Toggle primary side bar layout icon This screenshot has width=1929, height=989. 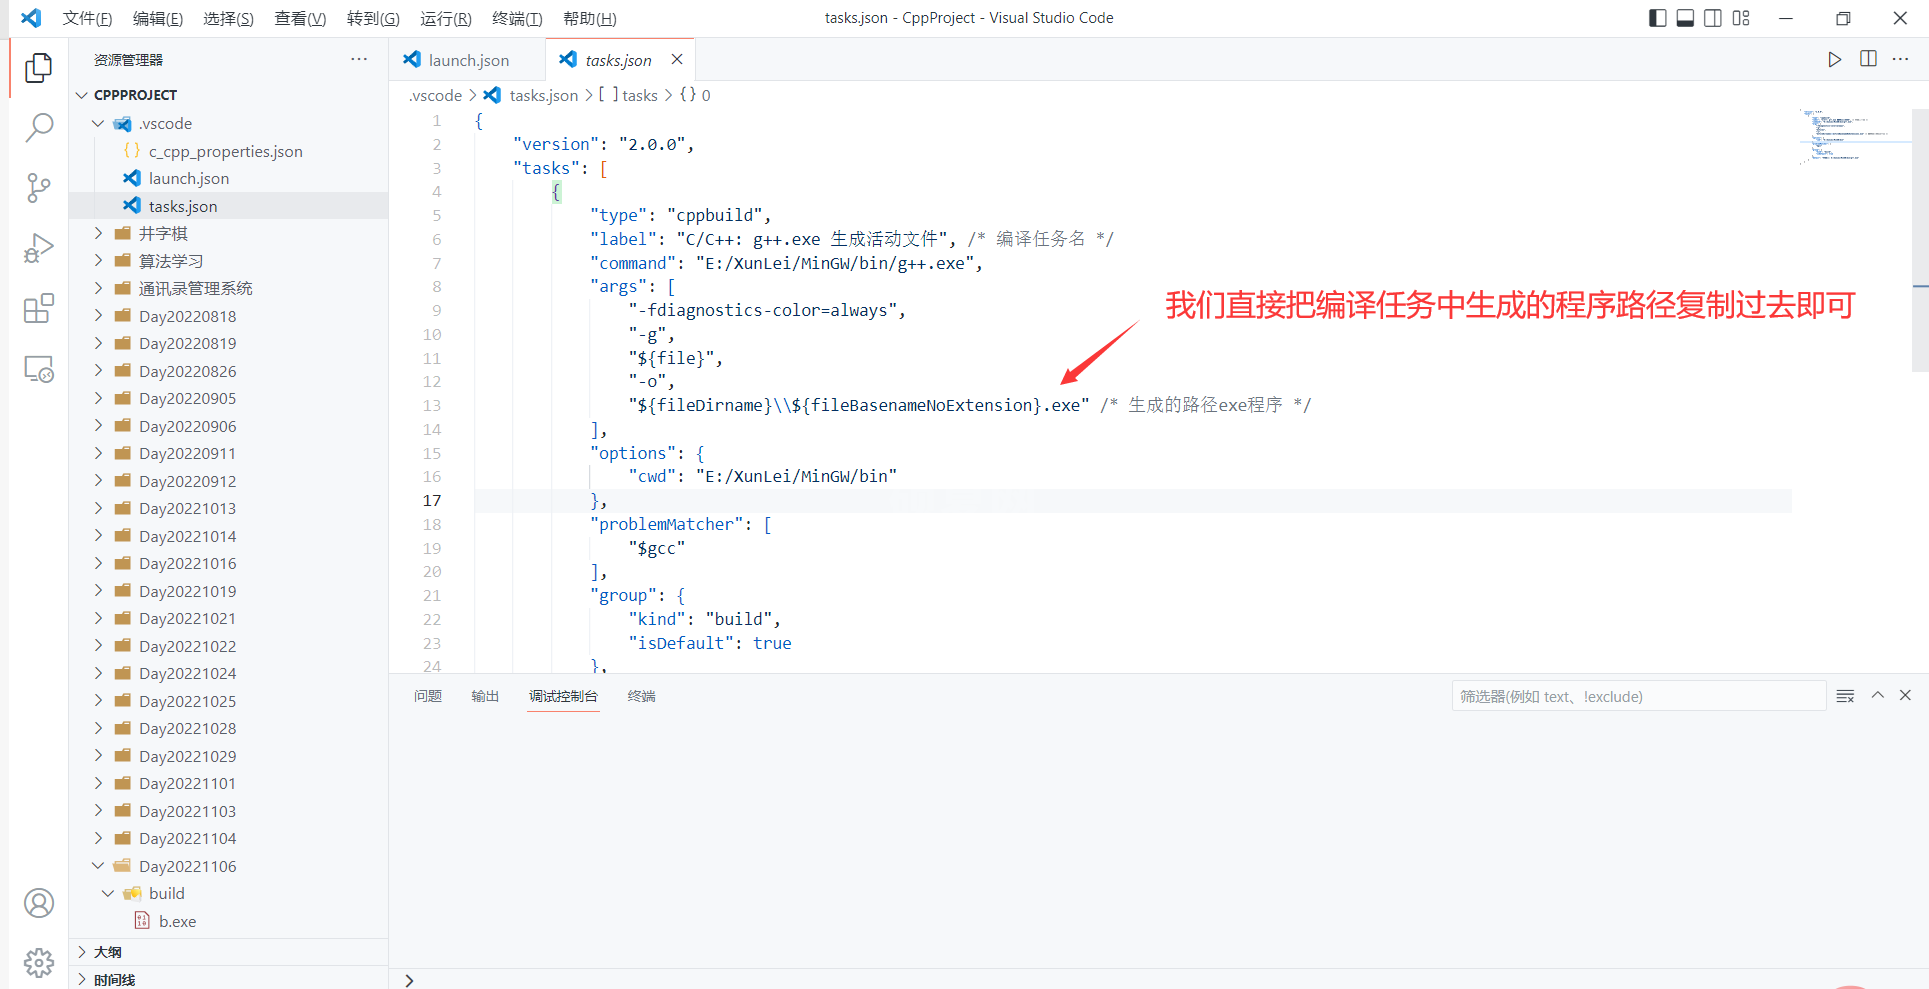tap(1658, 18)
